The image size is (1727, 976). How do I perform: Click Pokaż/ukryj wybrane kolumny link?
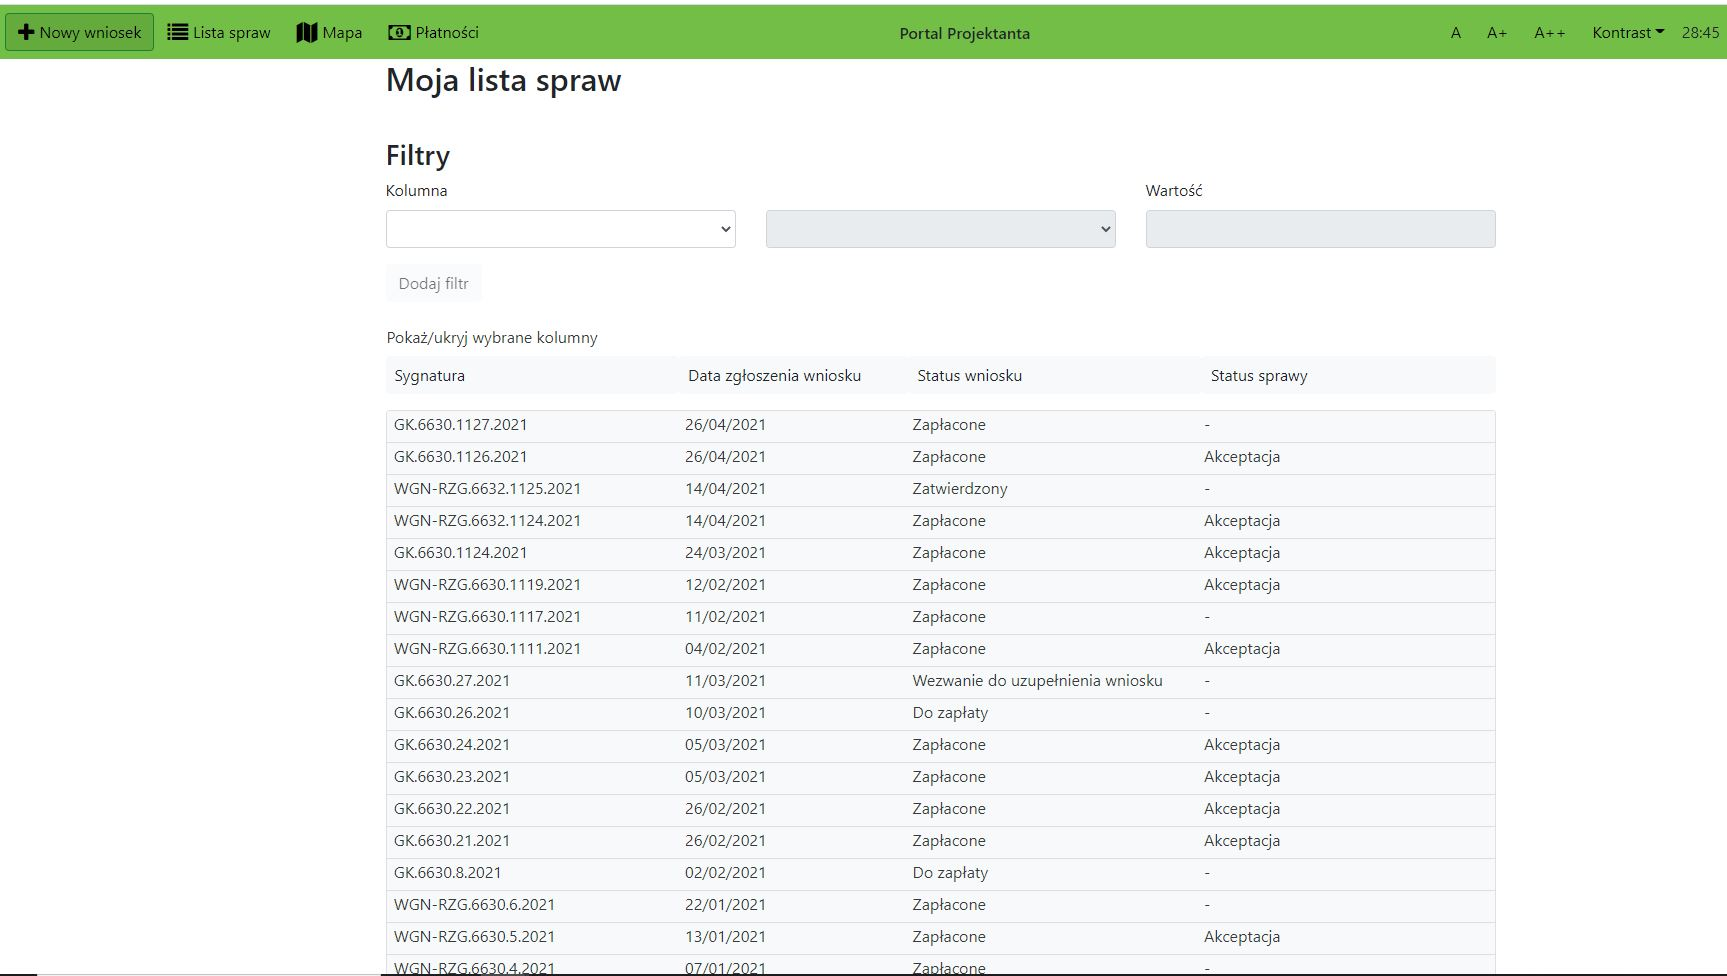tap(492, 338)
